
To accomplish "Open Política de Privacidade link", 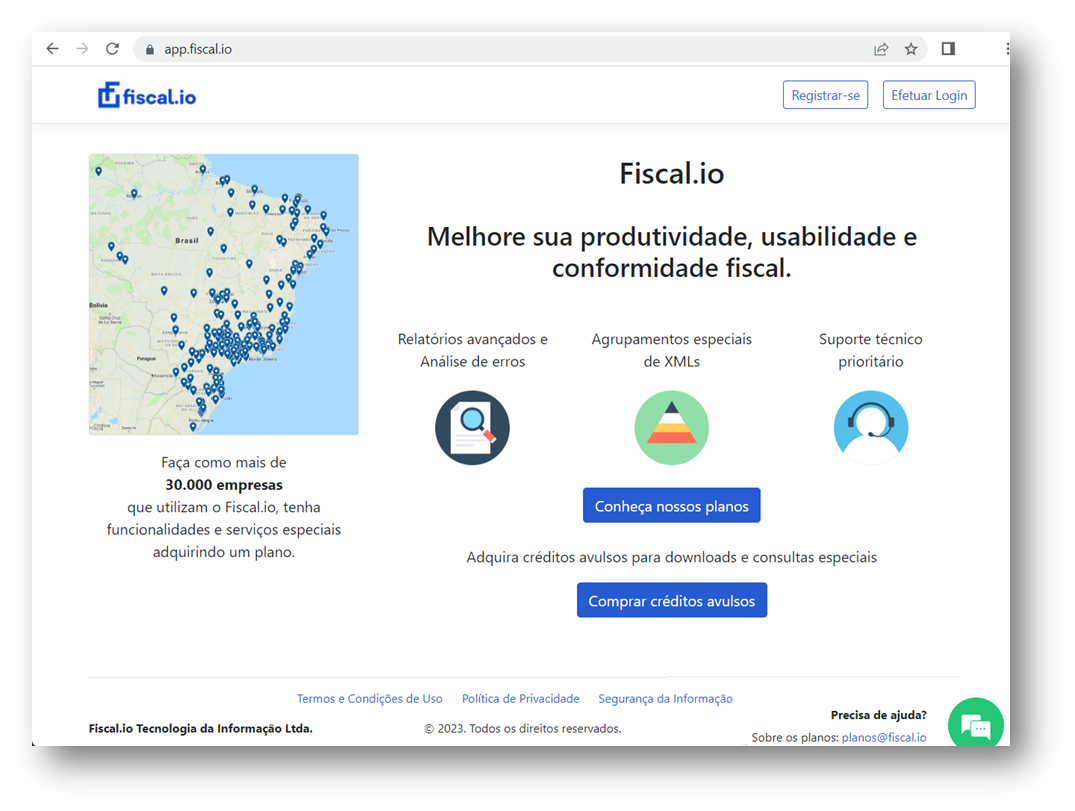I will pos(520,699).
